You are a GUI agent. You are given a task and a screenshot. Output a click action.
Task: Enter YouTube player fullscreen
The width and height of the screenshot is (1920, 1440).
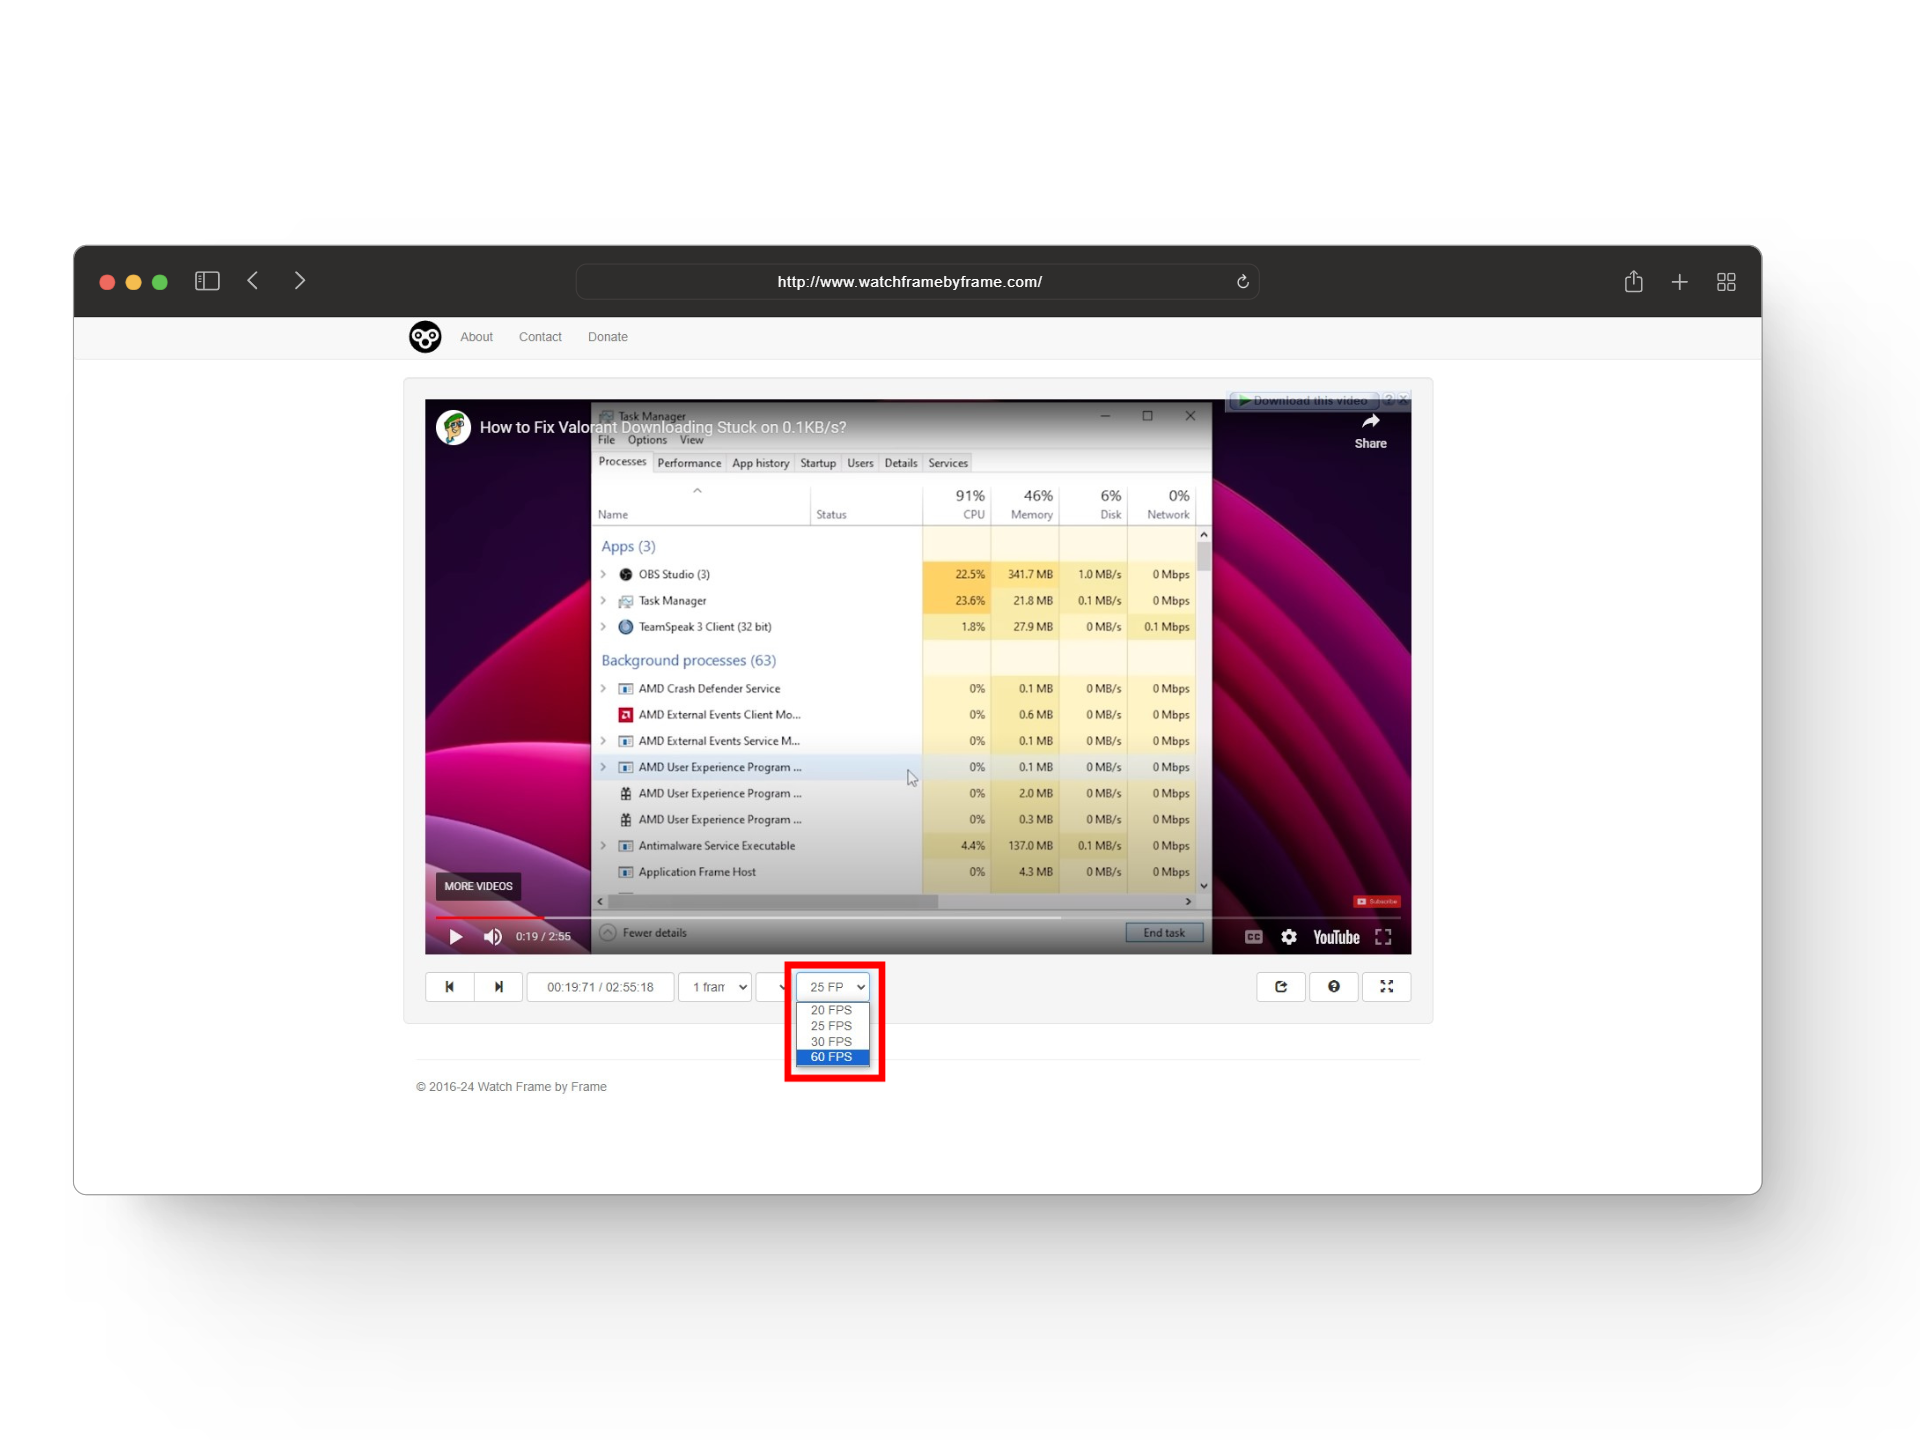click(x=1383, y=937)
